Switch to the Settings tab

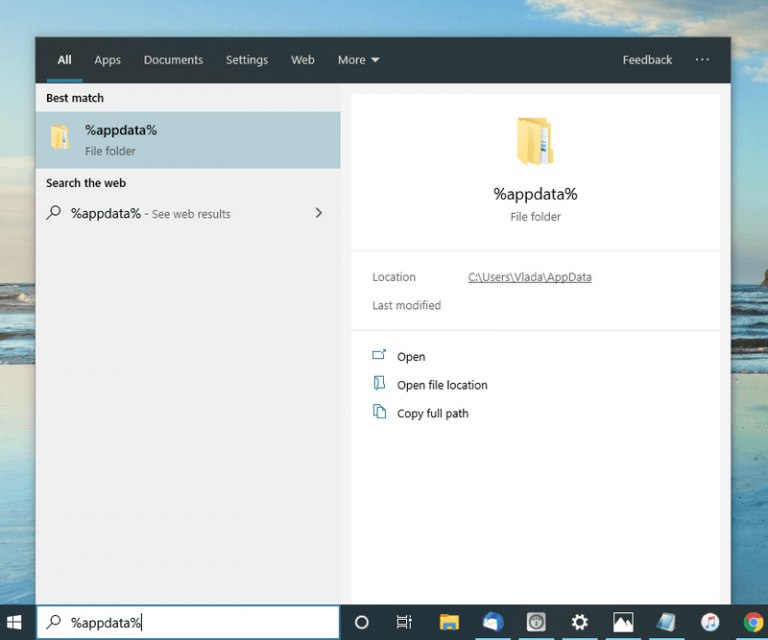(x=246, y=60)
